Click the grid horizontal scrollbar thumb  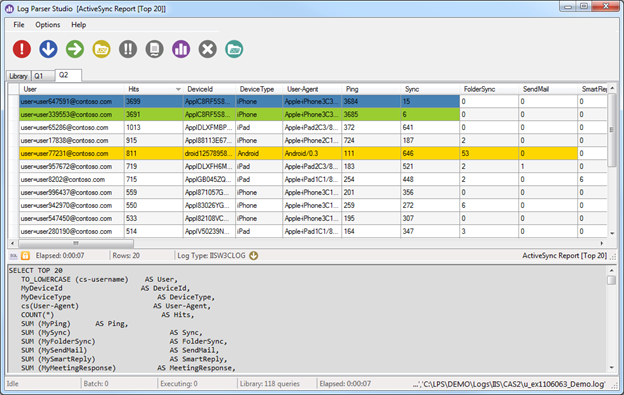76,243
